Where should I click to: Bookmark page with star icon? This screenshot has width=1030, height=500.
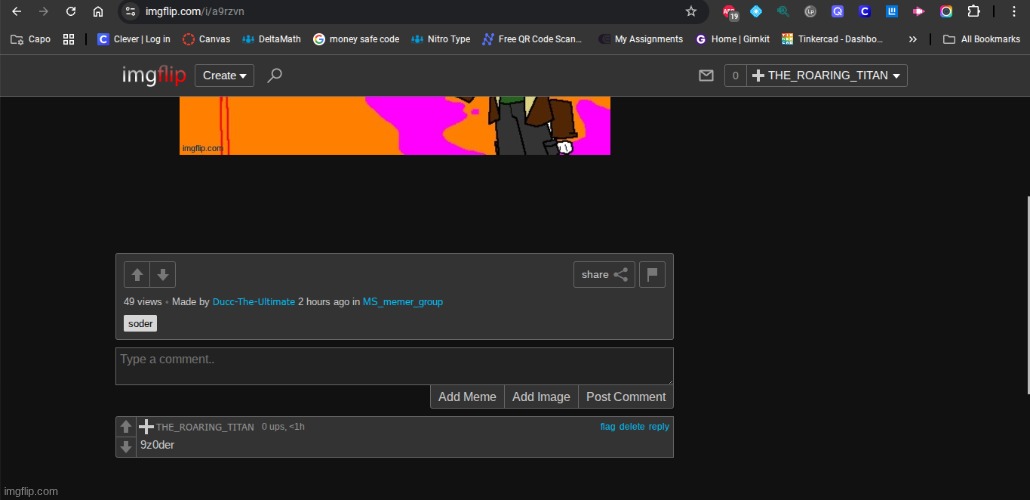coord(691,11)
